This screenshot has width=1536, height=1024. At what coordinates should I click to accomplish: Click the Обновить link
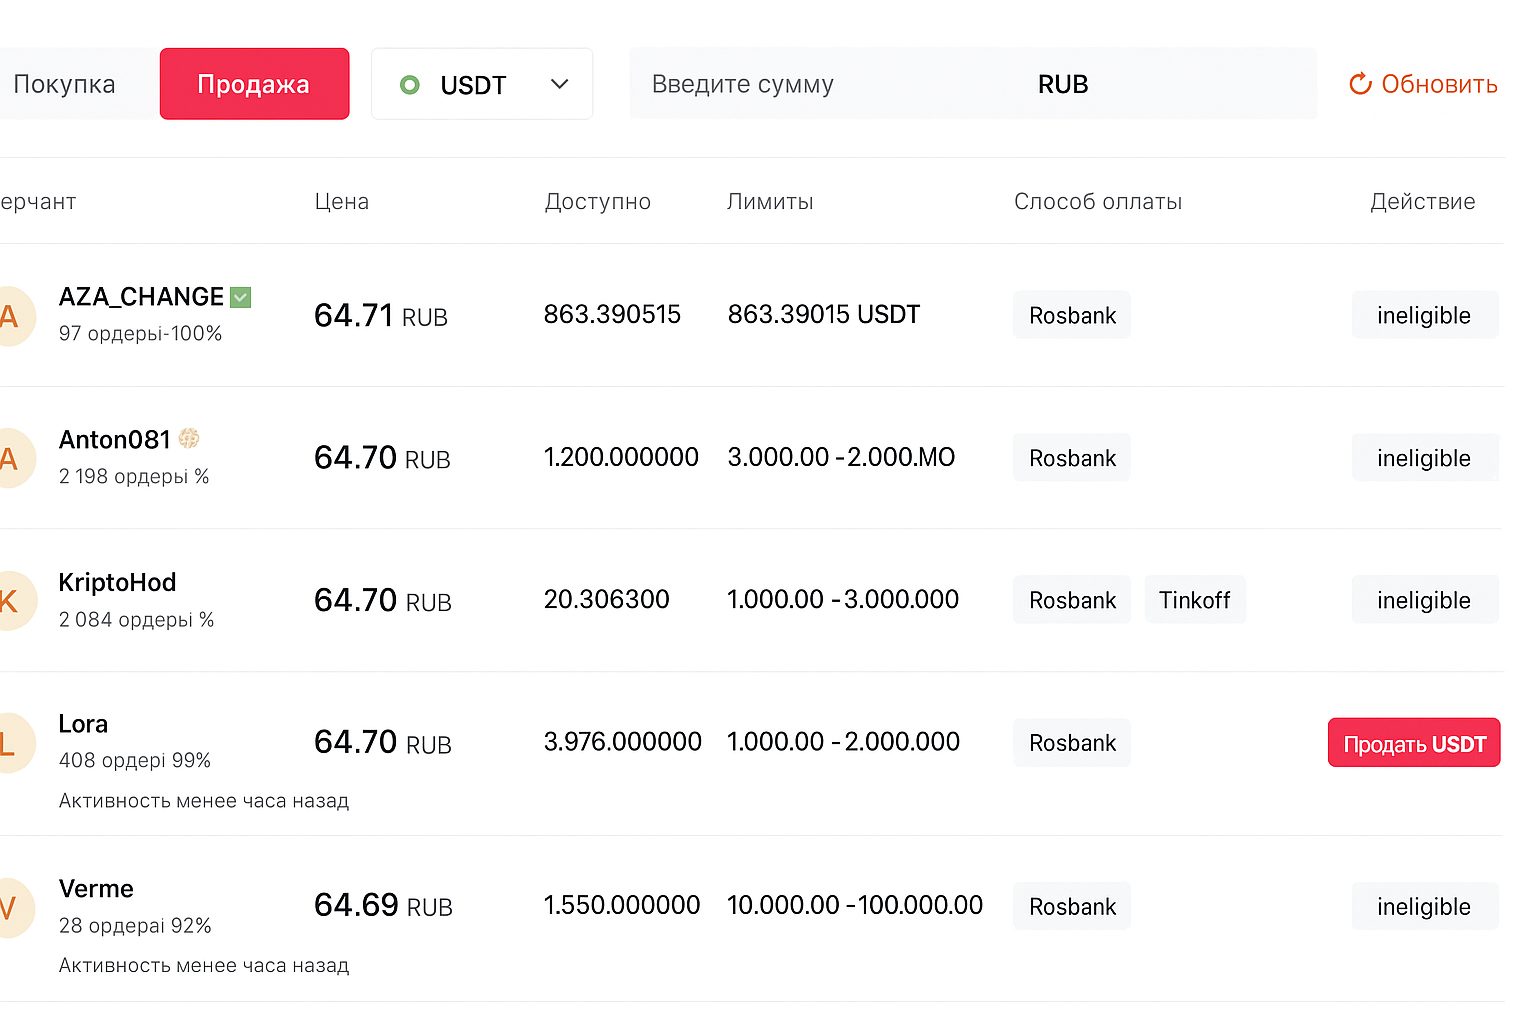(1438, 84)
